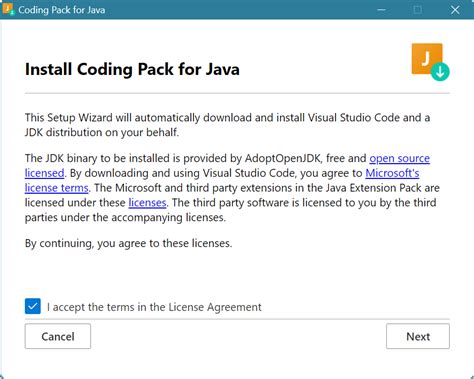Click 'Coding Pack for Java' title bar text
The height and width of the screenshot is (379, 474).
(62, 10)
